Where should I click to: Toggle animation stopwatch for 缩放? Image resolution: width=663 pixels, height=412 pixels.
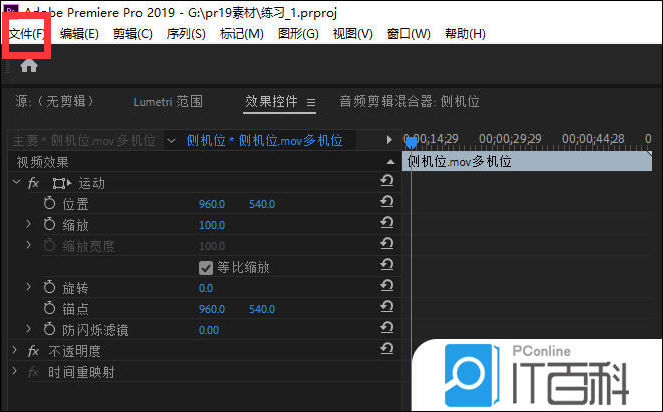50,225
